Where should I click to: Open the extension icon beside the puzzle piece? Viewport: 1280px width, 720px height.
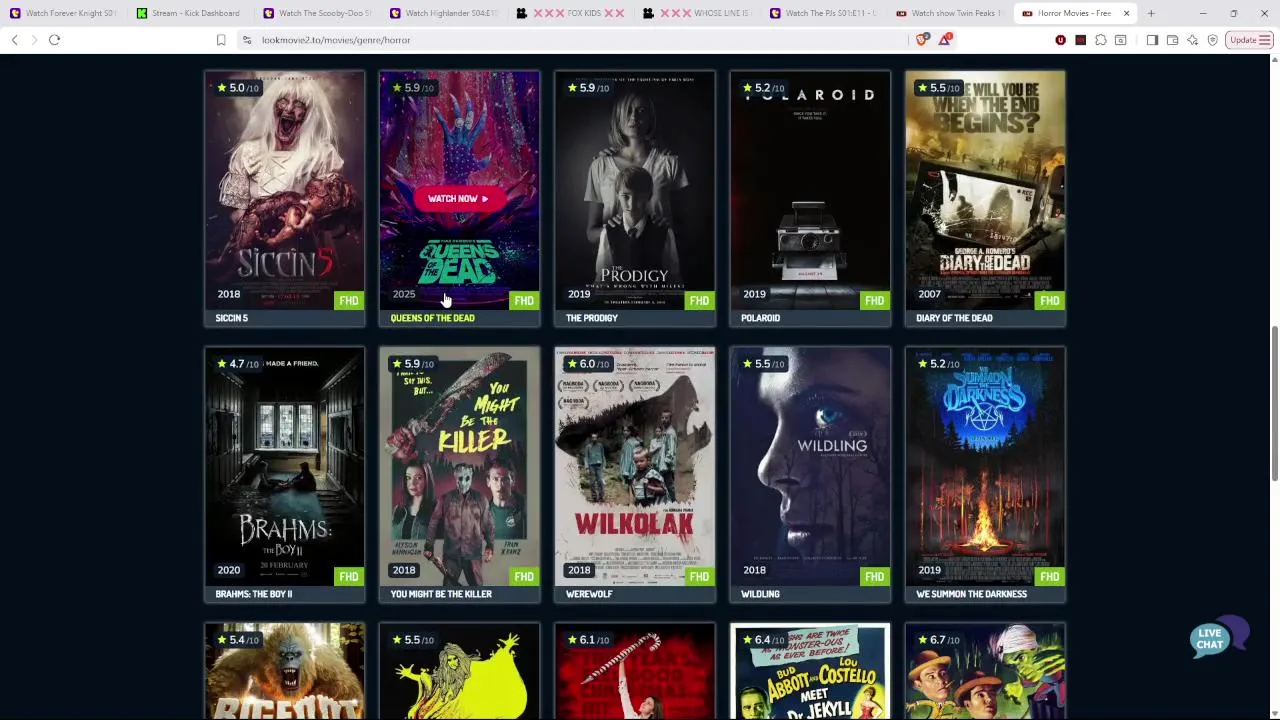(x=1121, y=40)
